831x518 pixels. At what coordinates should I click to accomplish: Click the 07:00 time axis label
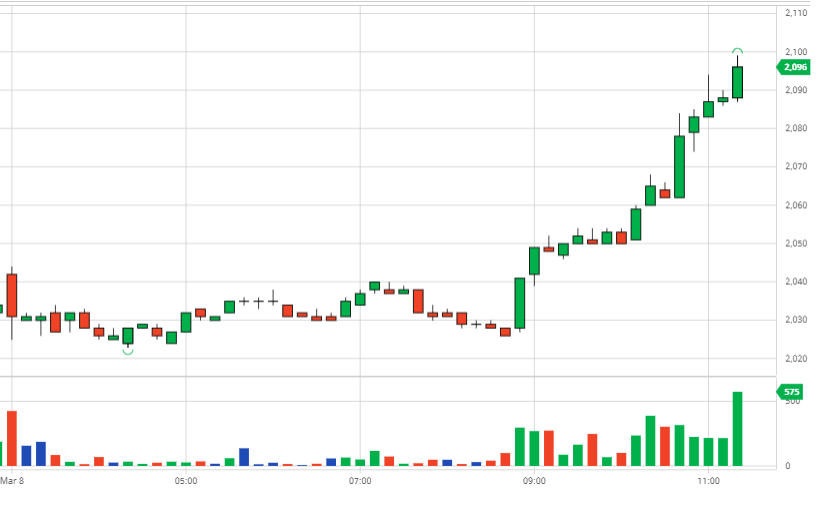[x=360, y=481]
